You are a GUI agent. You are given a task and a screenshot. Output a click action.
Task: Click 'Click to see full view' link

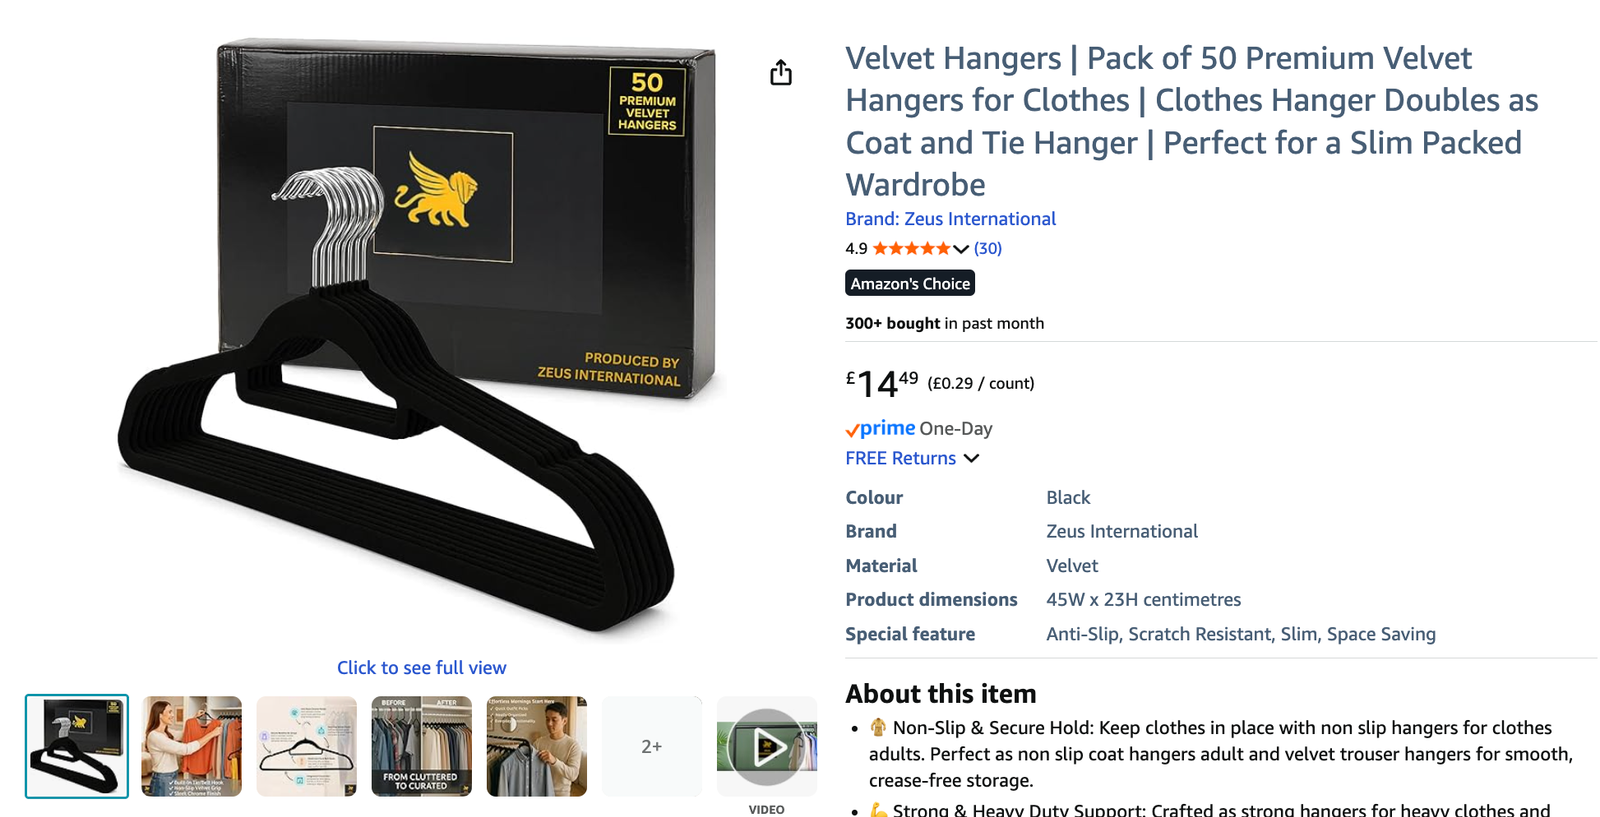[422, 668]
